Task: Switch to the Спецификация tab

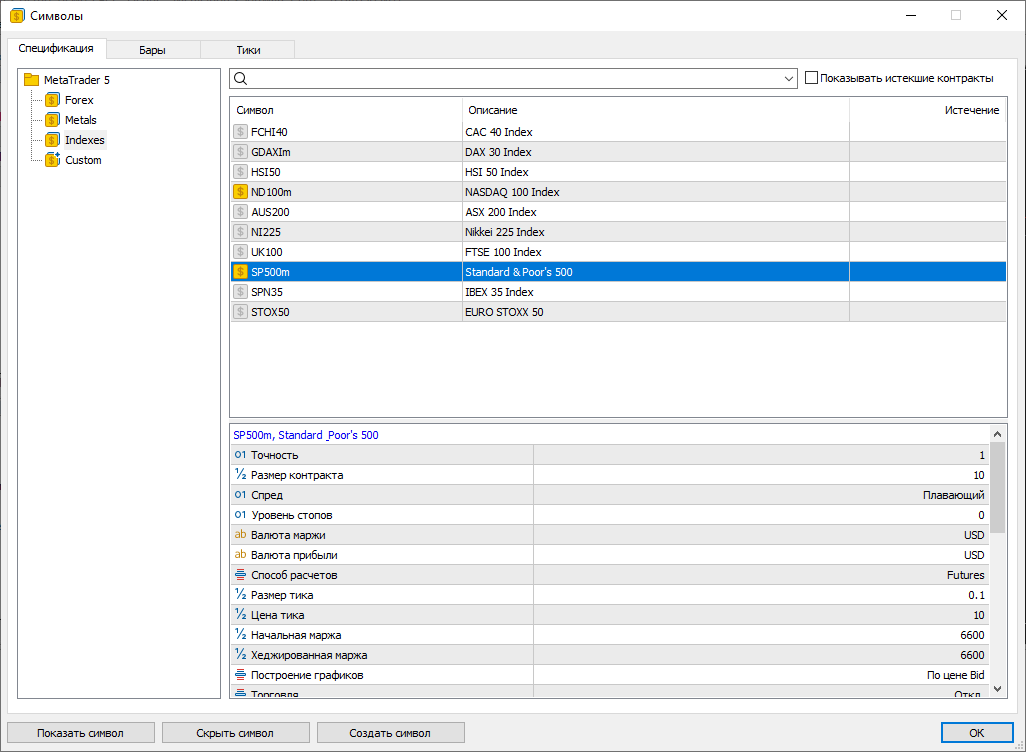Action: [56, 48]
